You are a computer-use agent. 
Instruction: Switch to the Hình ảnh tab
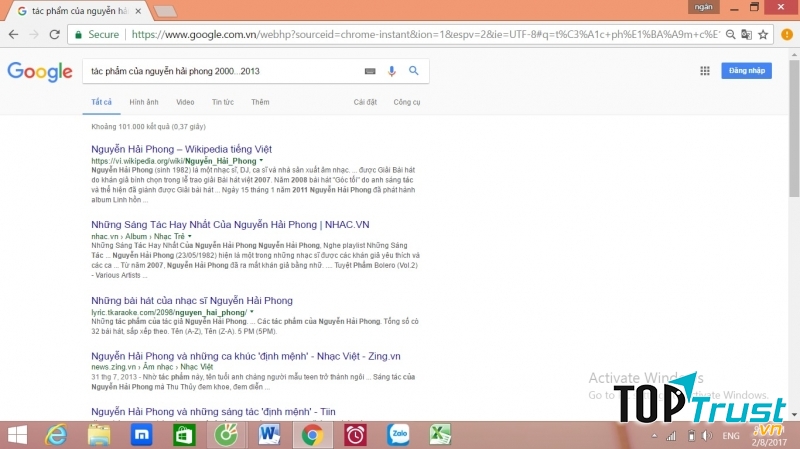[144, 102]
